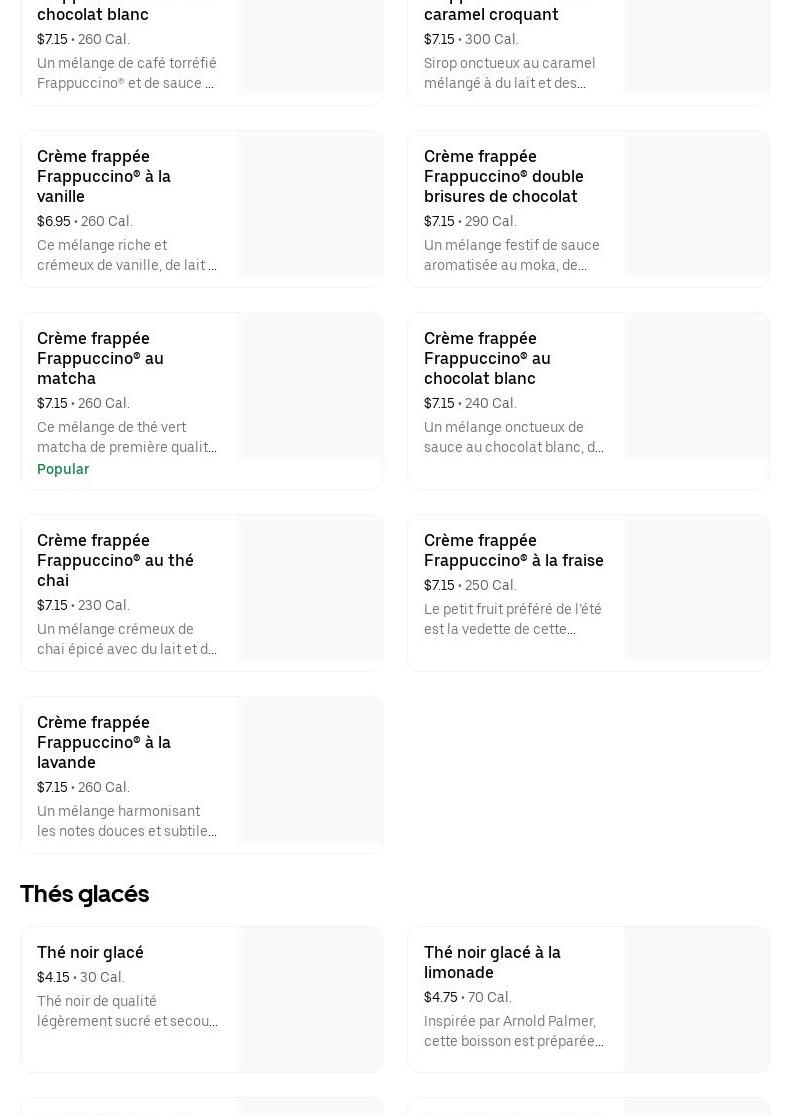Select Crème frappée Frappuccino double brisures de chocolat
Screen dimensions: 804x1115
click(x=503, y=176)
